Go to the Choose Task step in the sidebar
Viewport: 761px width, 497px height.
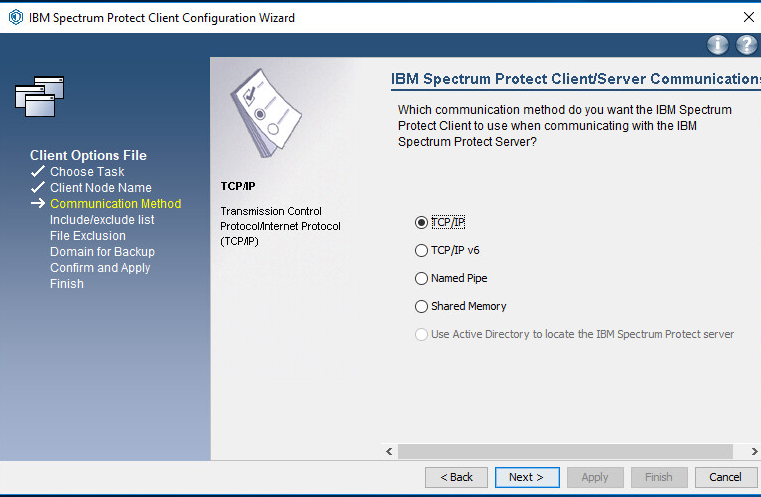(87, 171)
